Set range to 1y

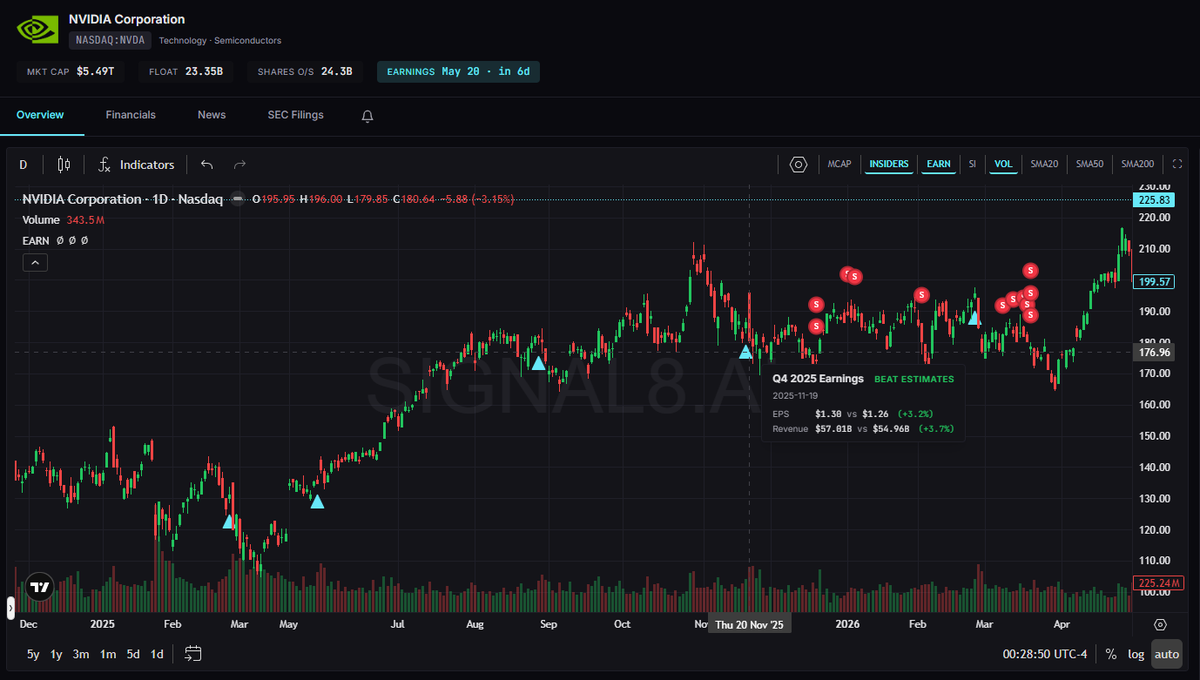[x=57, y=654]
